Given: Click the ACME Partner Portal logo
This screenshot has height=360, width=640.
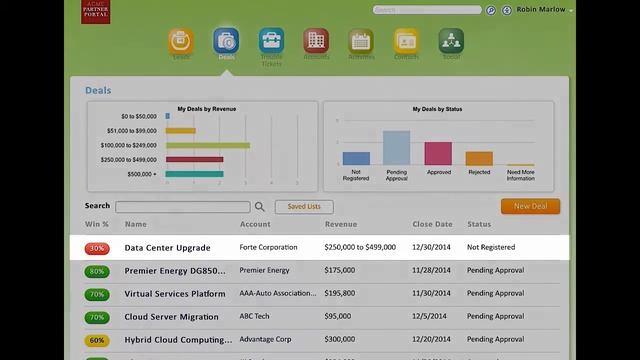Looking at the screenshot, I should (x=96, y=12).
